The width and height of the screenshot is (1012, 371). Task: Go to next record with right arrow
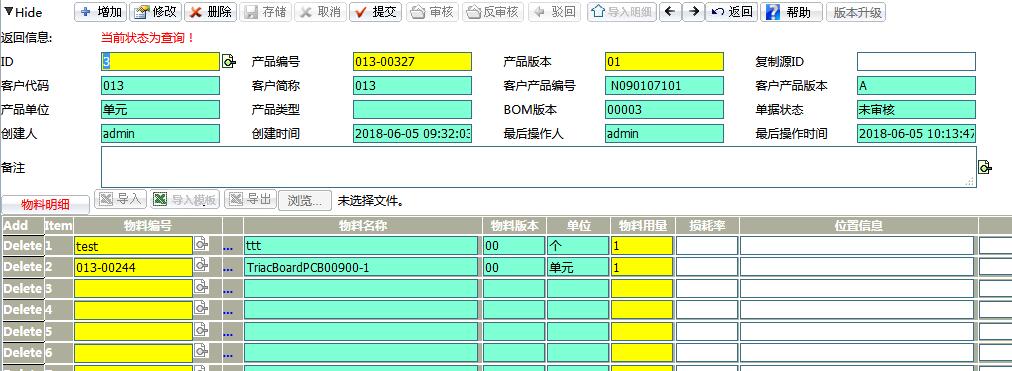click(693, 12)
